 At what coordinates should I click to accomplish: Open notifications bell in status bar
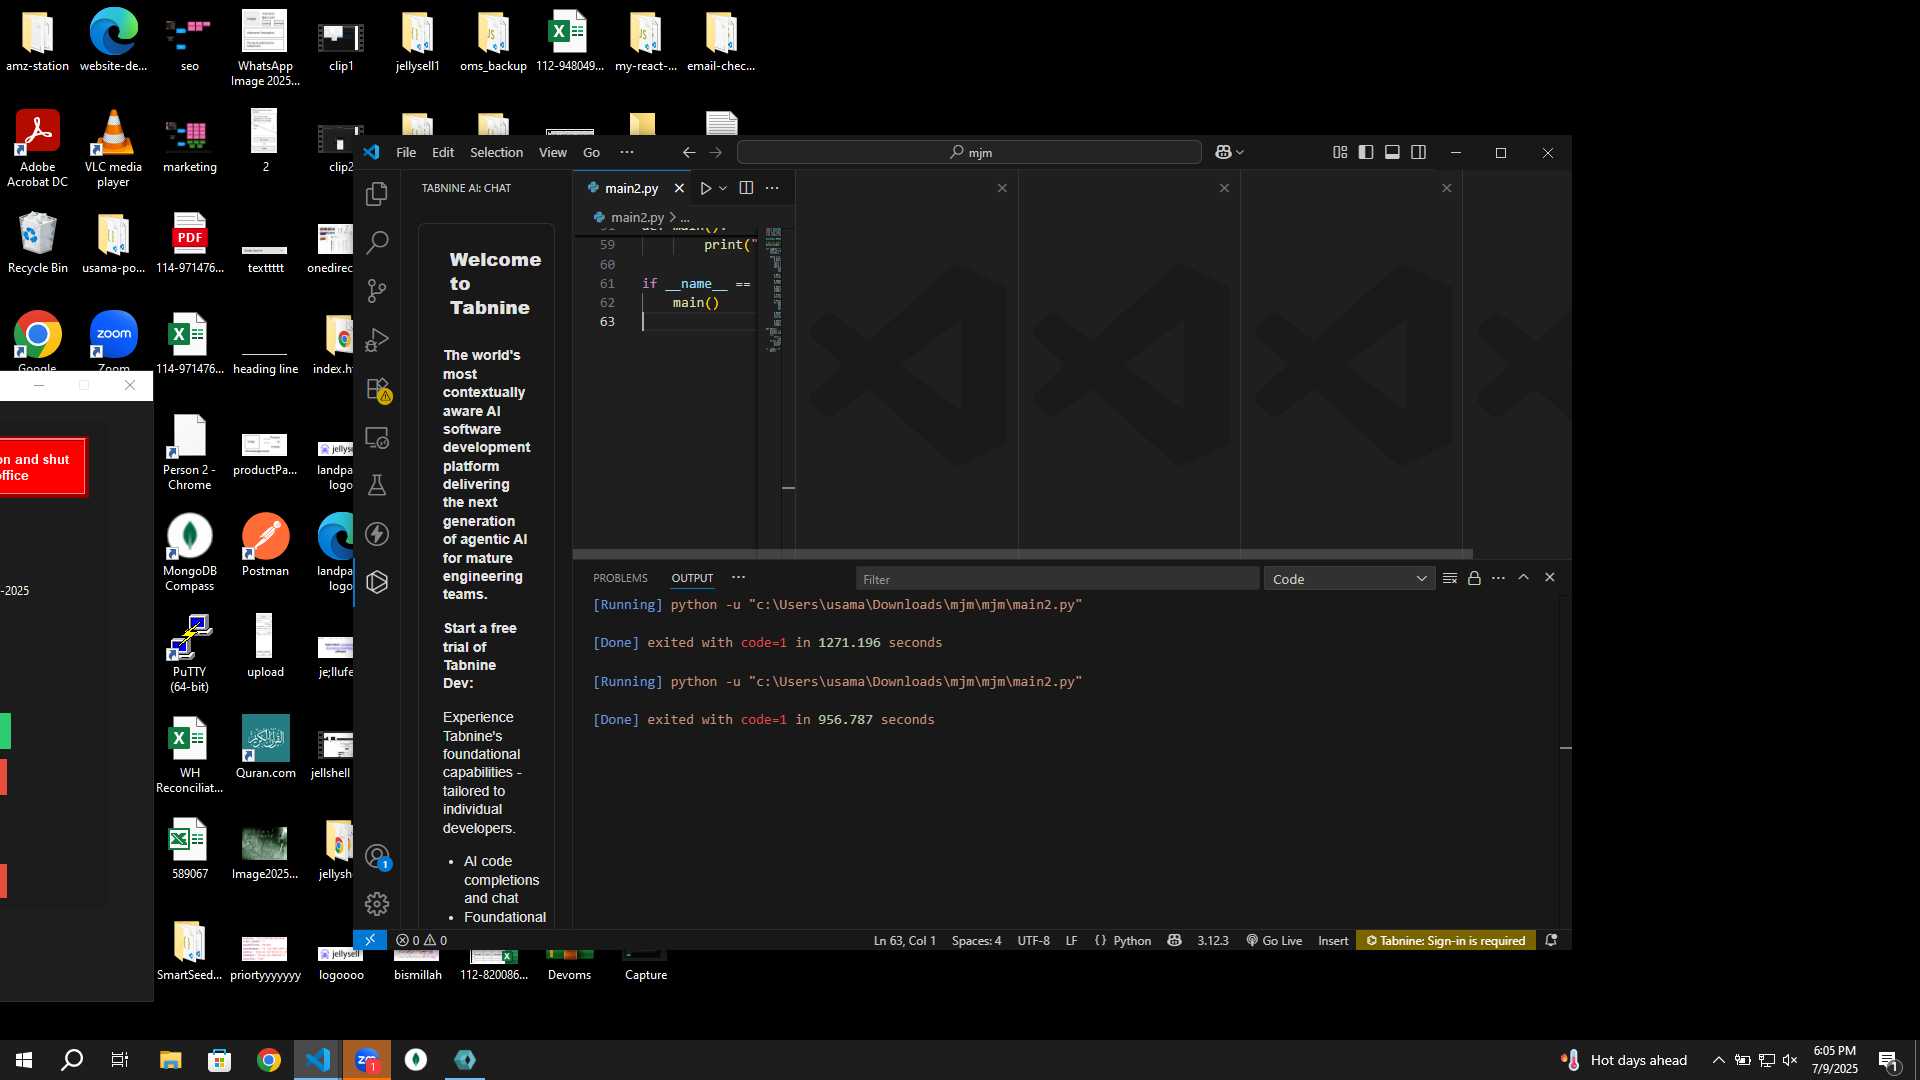[x=1551, y=940]
